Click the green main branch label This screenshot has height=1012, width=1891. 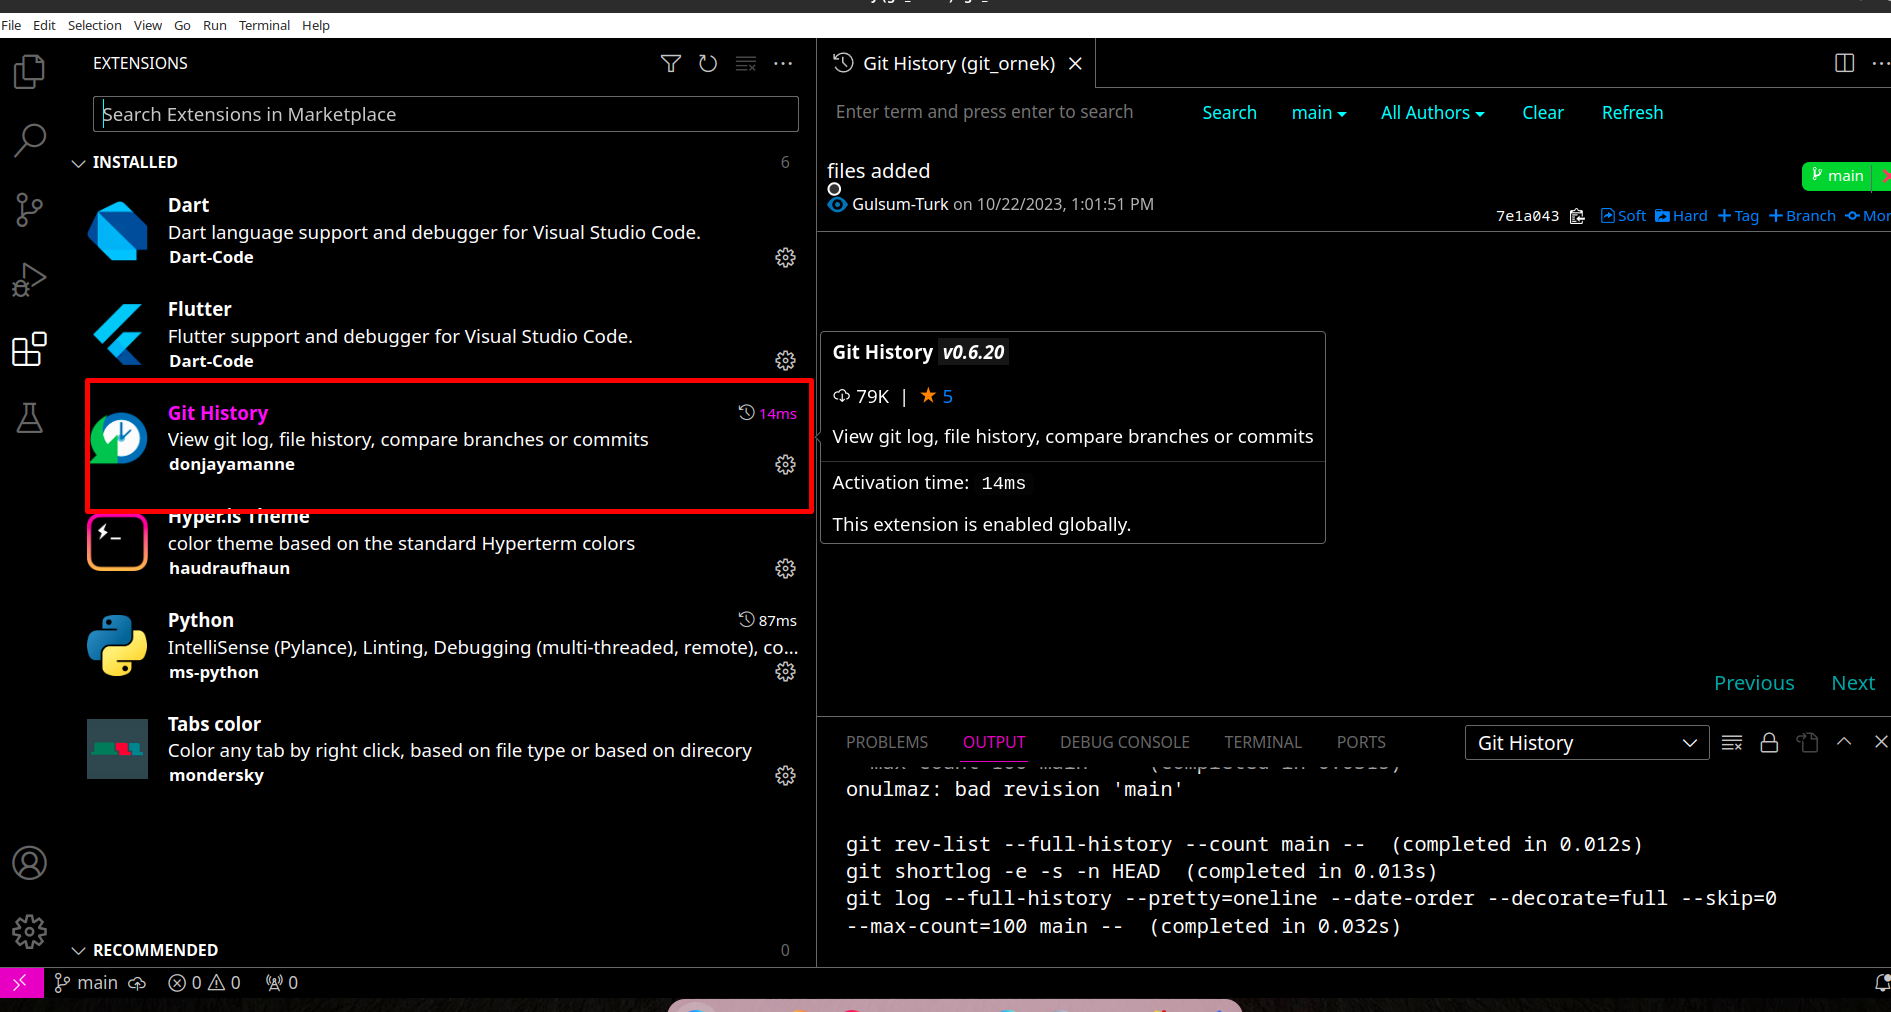click(1838, 176)
